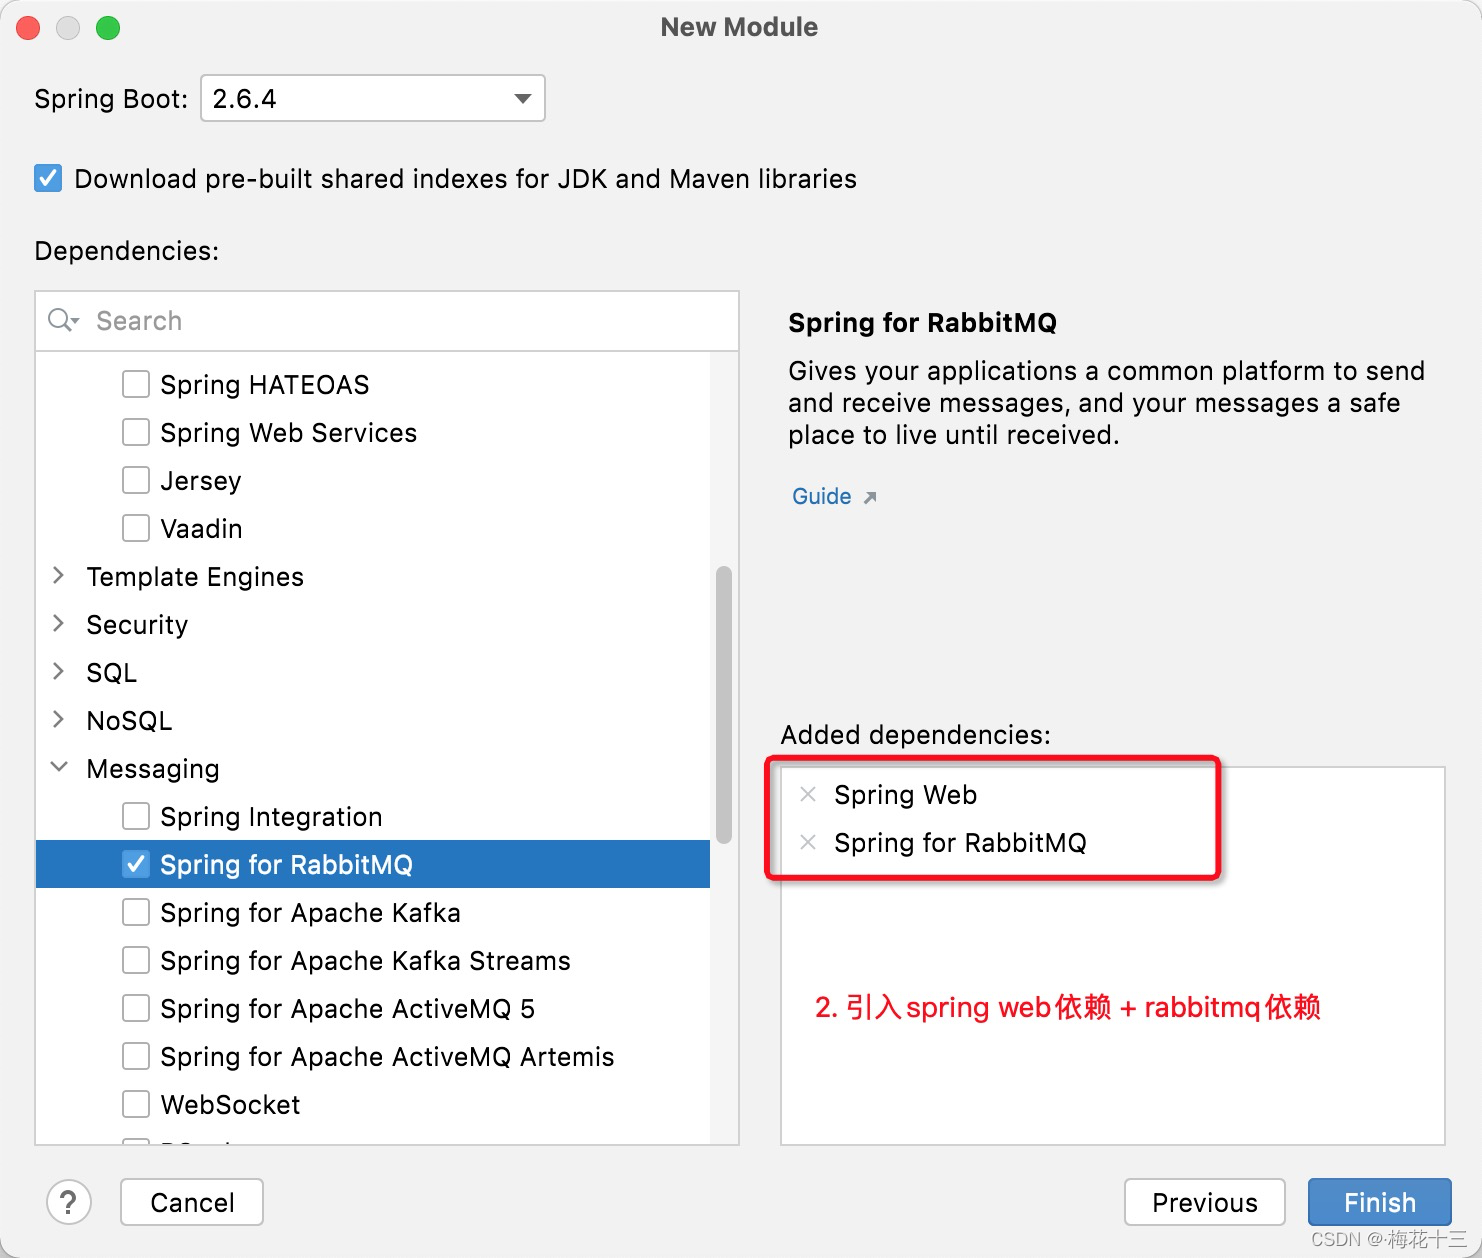
Task: Click the Spring HATEOAS row label
Action: coord(265,385)
